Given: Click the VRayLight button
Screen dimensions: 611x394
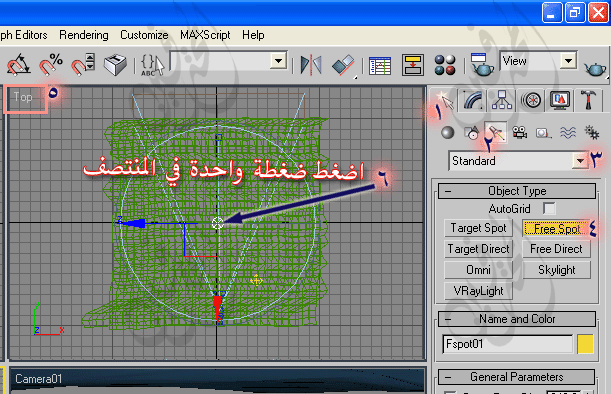Looking at the screenshot, I should click(x=479, y=291).
